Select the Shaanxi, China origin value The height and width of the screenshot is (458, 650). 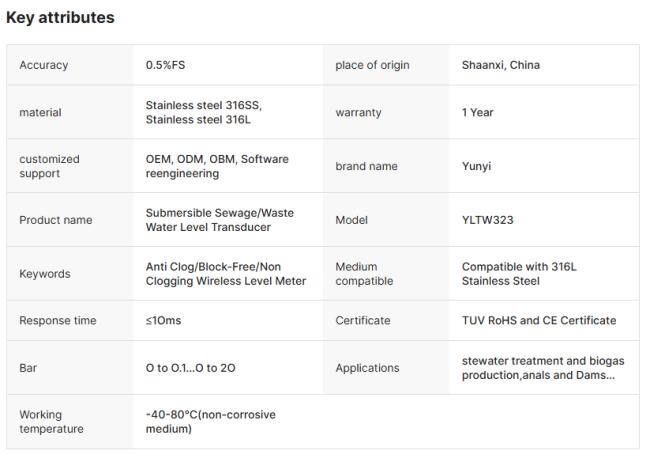pos(501,66)
